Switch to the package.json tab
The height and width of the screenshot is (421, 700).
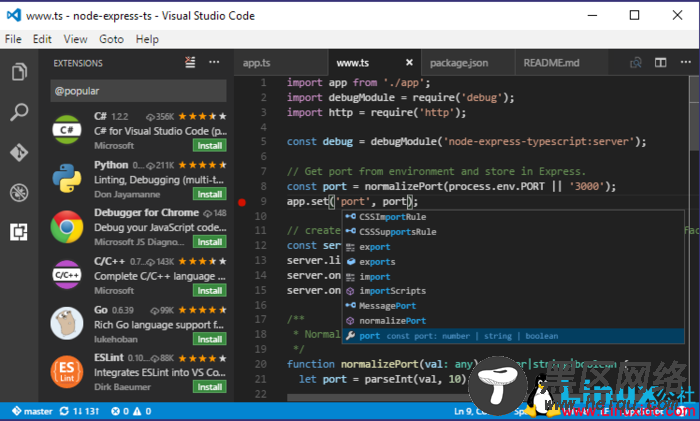468,63
